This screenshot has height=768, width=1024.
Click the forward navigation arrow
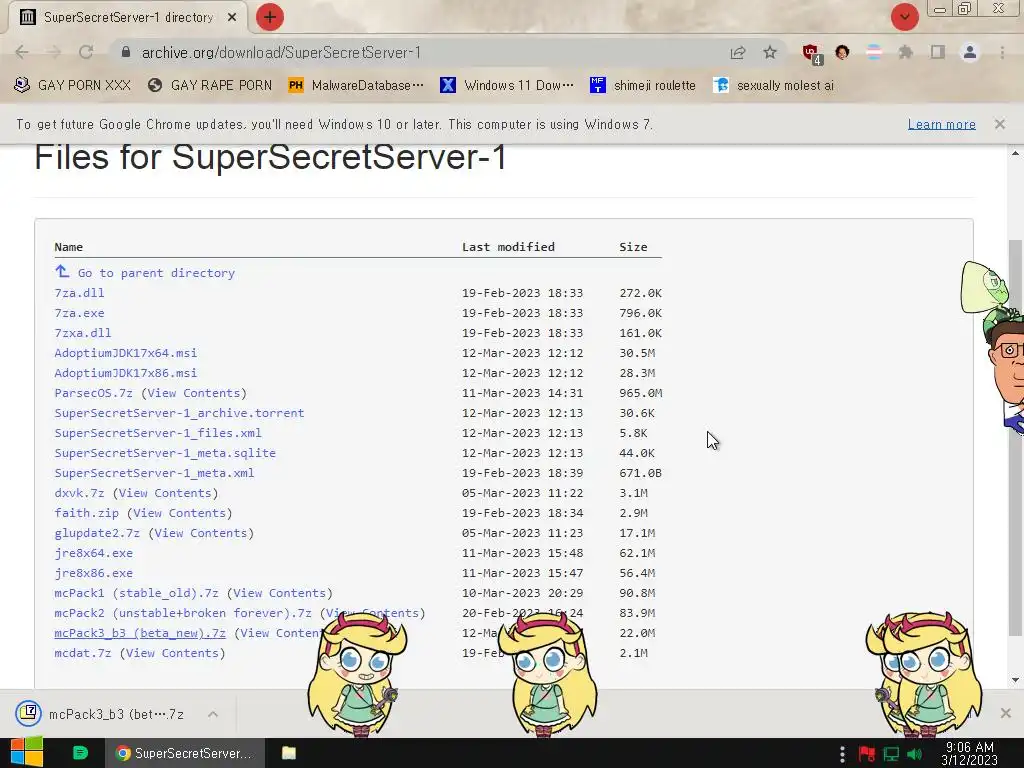click(x=54, y=52)
